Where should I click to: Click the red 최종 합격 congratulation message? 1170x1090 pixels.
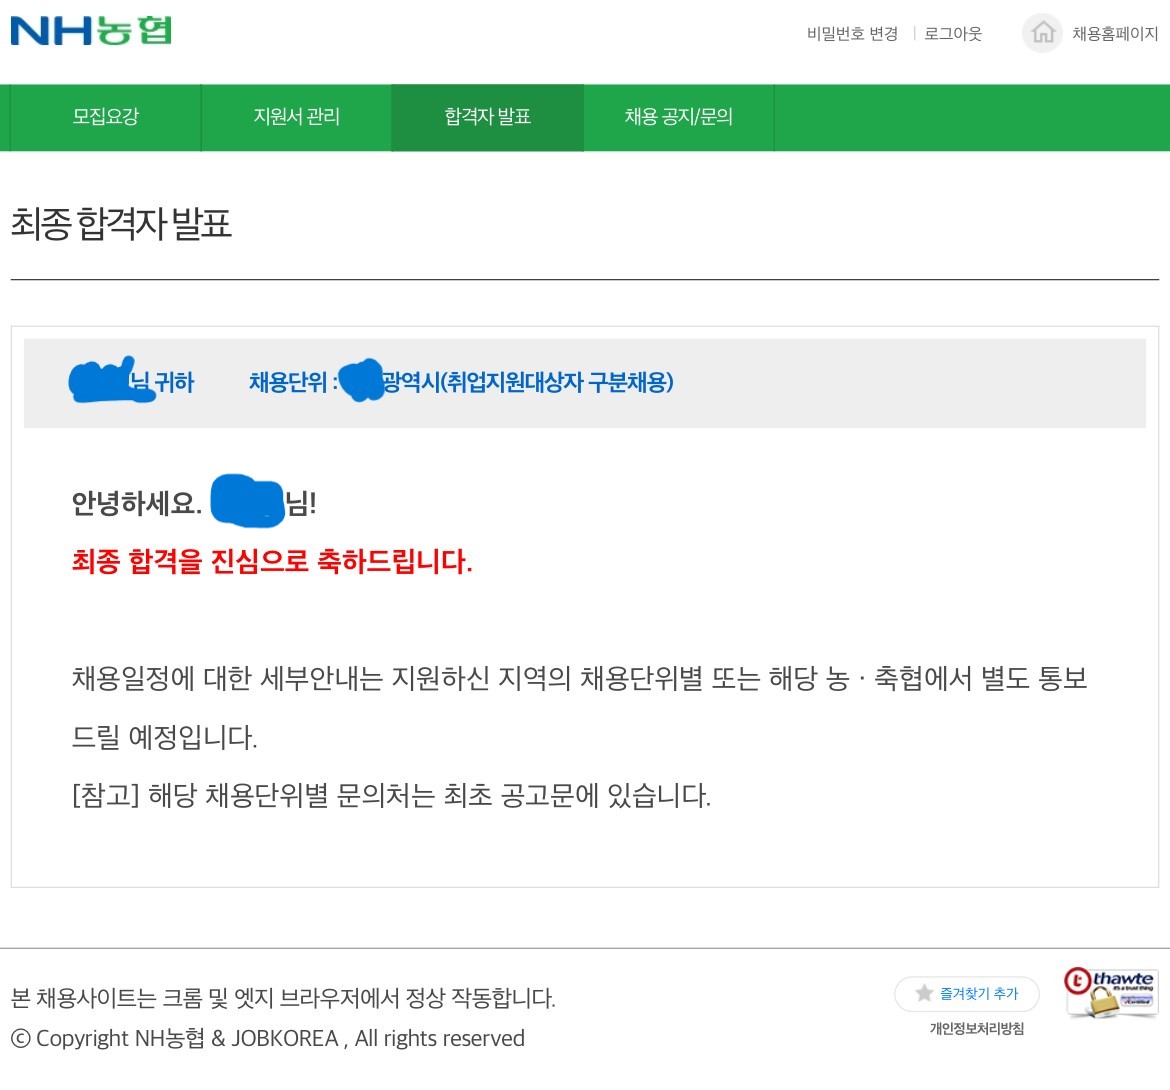point(272,561)
